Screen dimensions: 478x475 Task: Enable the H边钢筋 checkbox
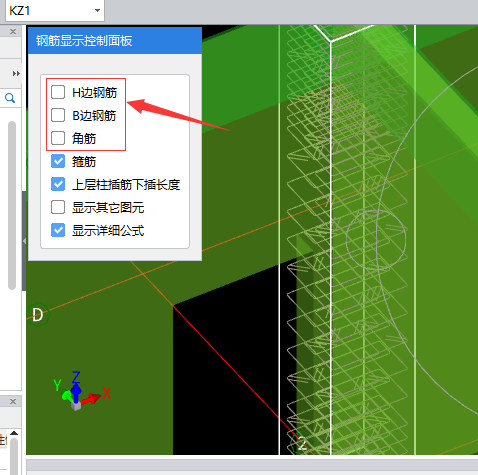(58, 92)
